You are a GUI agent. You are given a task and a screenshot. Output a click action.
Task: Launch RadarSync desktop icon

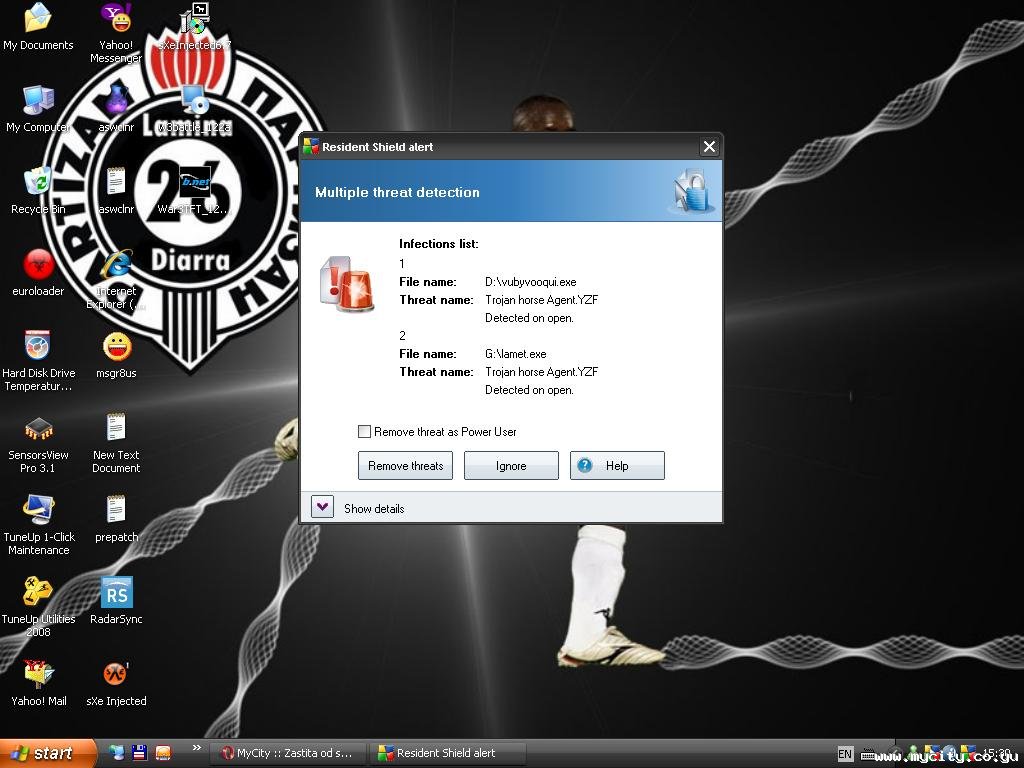click(116, 601)
